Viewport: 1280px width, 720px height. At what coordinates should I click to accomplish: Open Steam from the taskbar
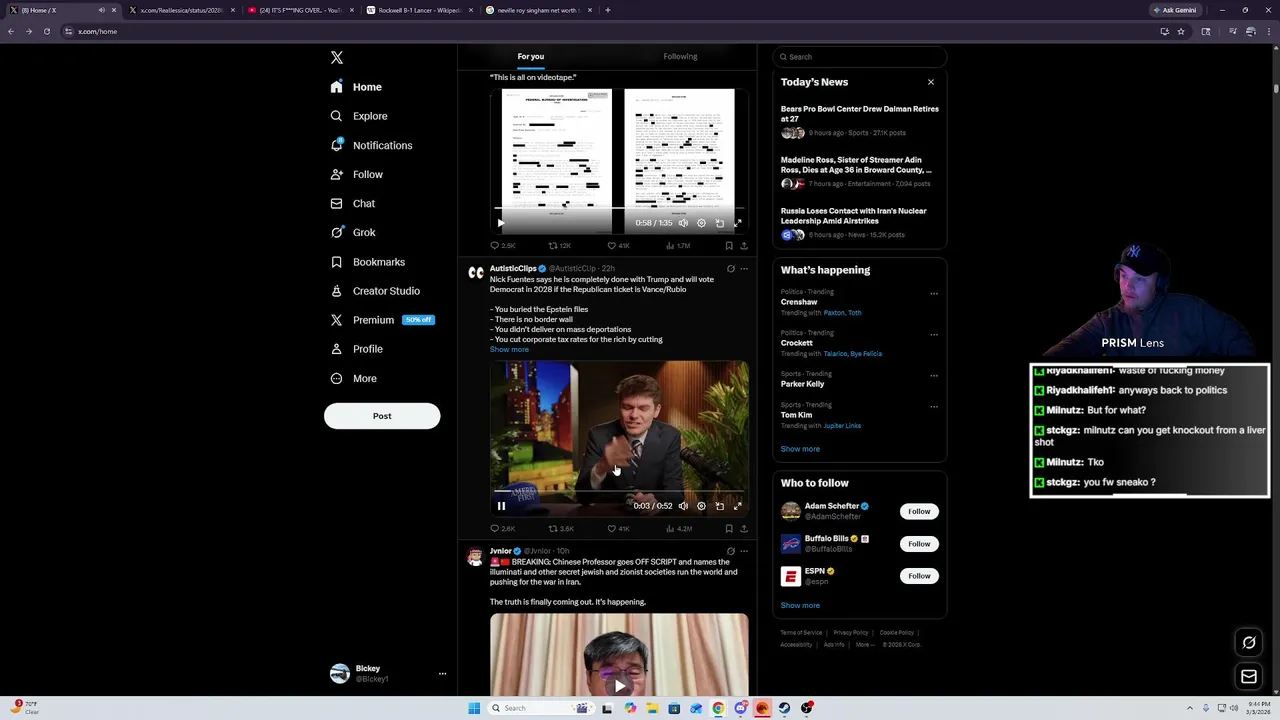tap(784, 708)
